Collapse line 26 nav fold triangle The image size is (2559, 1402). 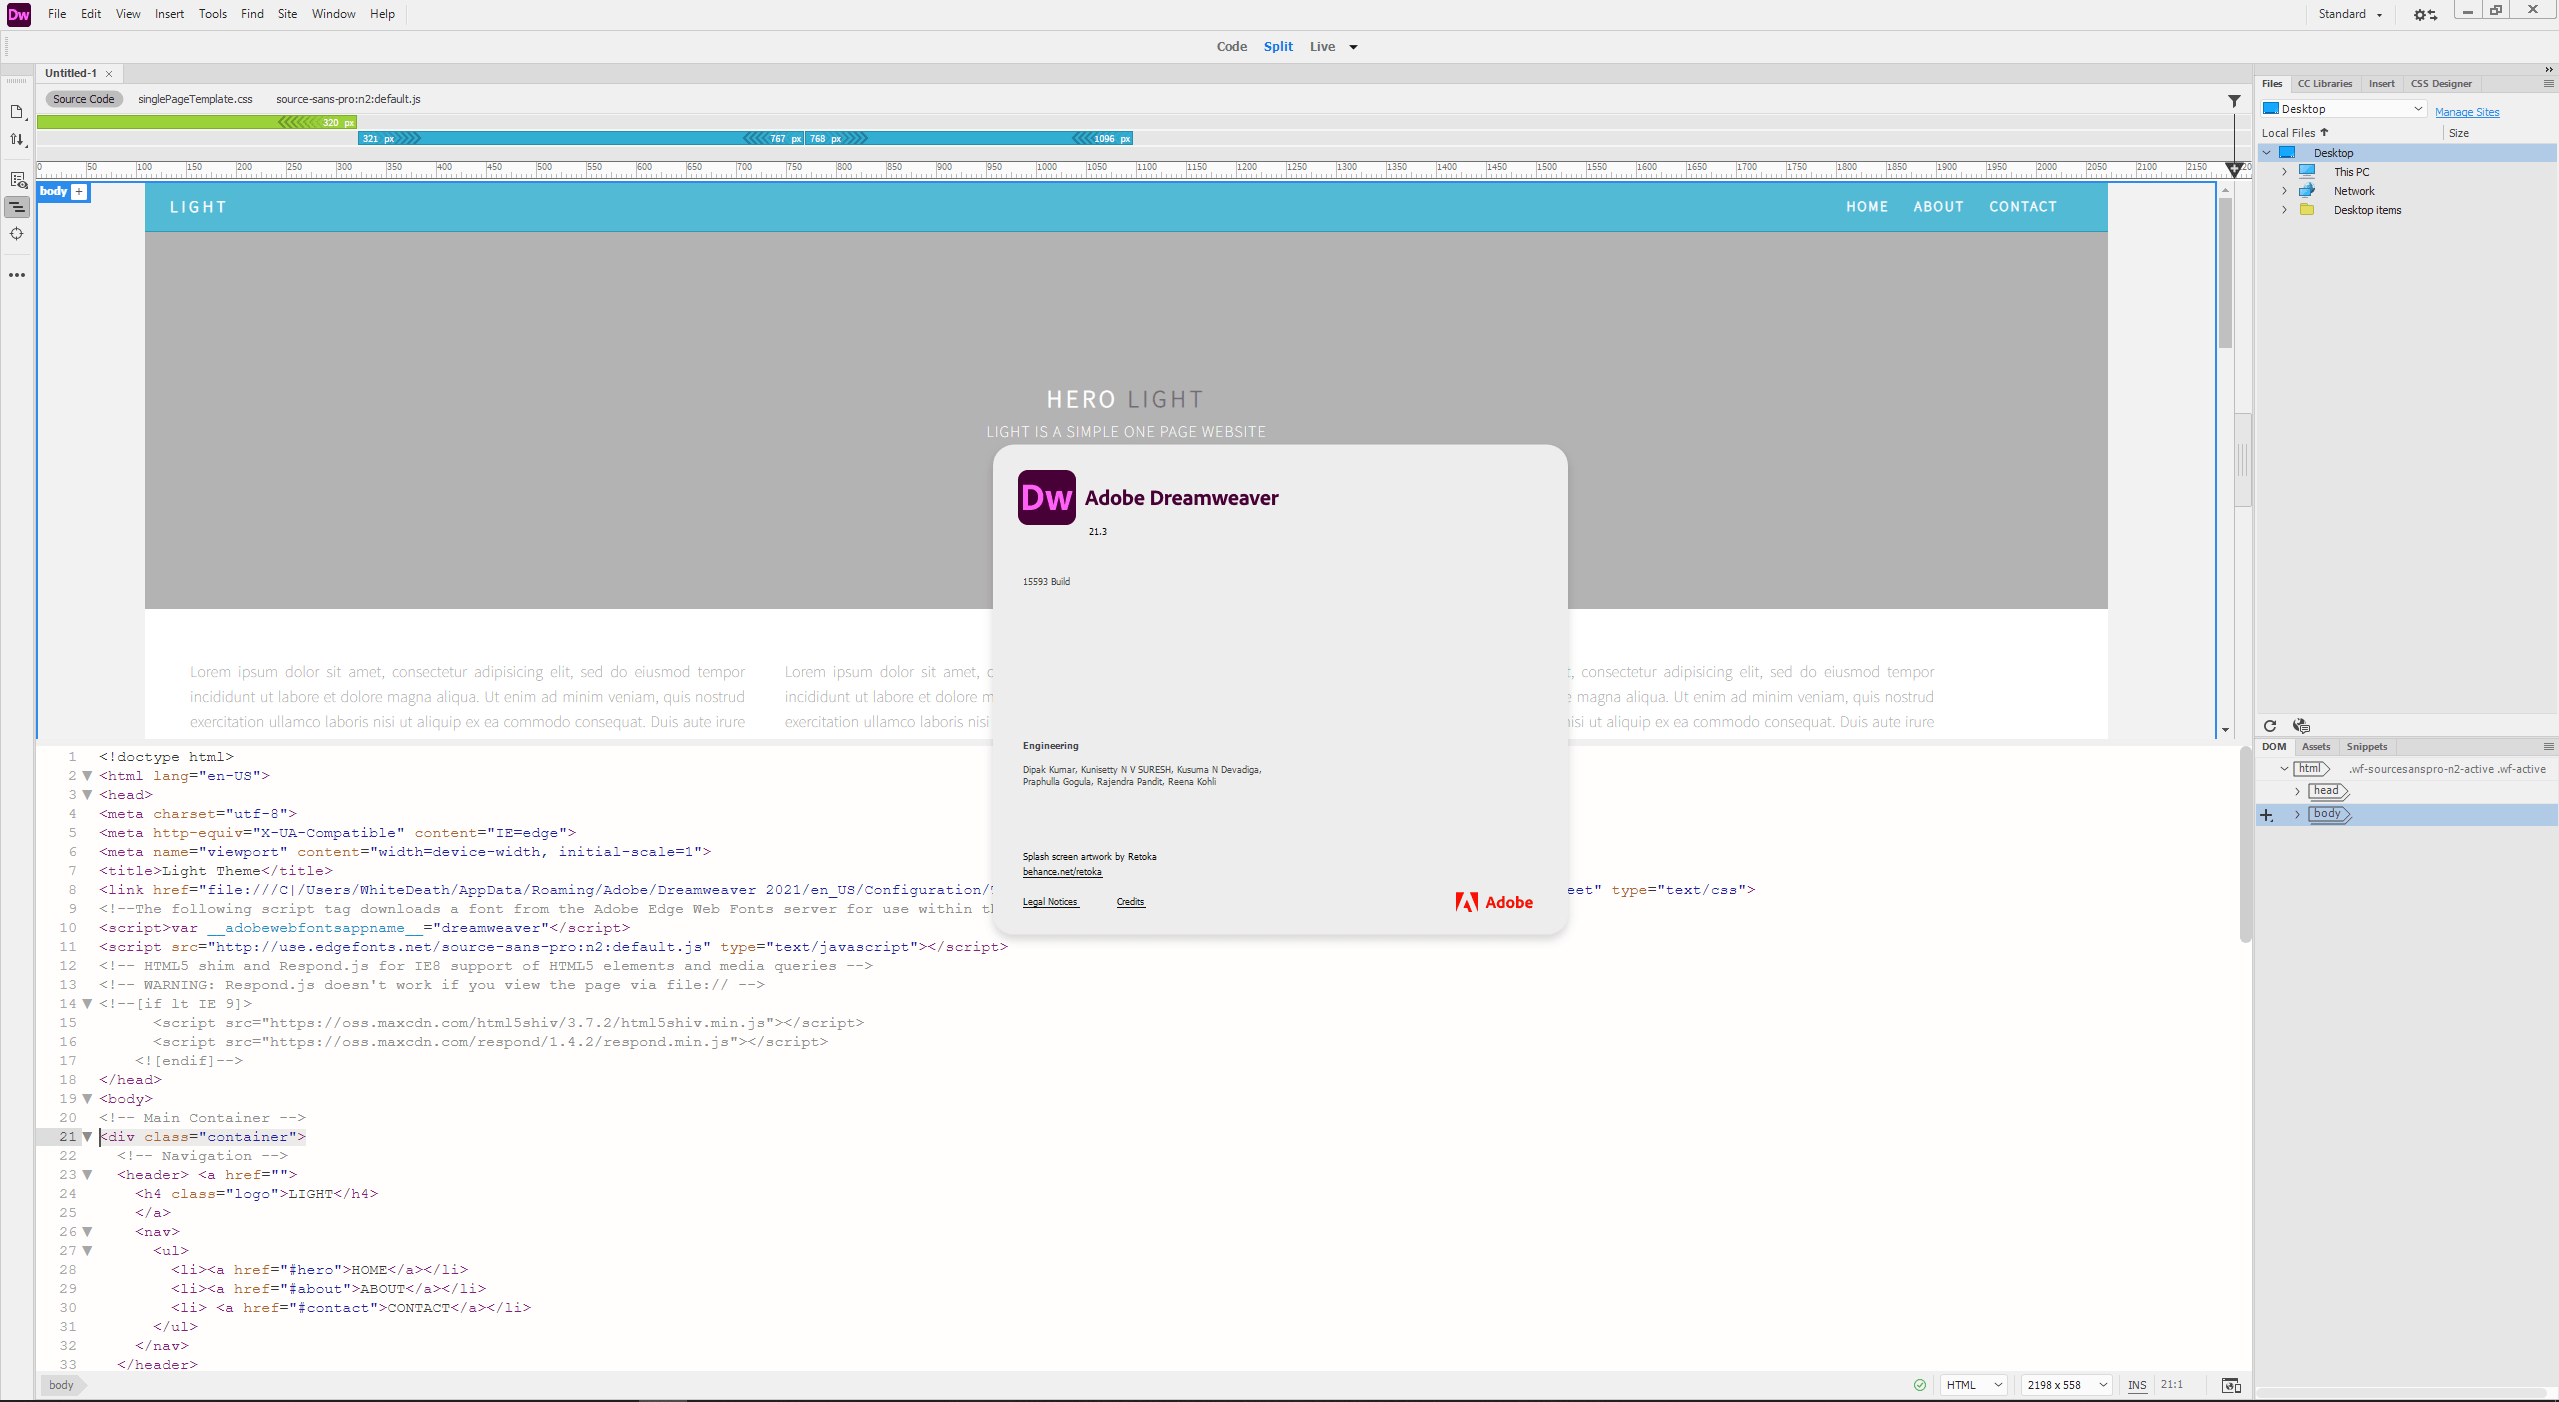click(87, 1232)
